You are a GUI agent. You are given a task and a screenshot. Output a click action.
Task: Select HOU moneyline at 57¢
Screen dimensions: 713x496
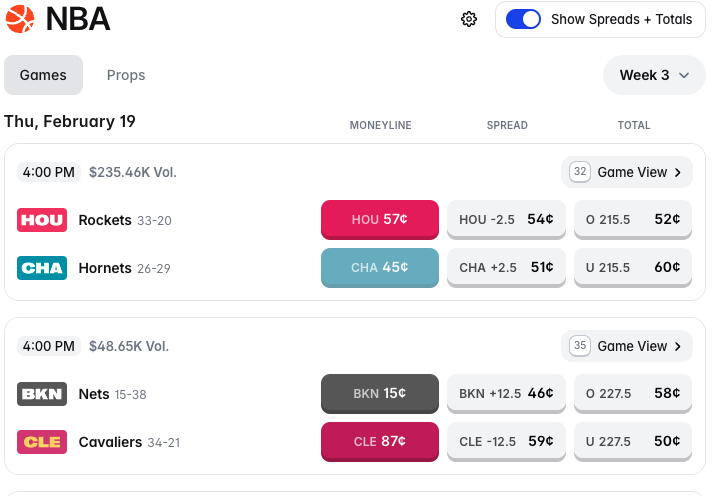[x=380, y=220]
